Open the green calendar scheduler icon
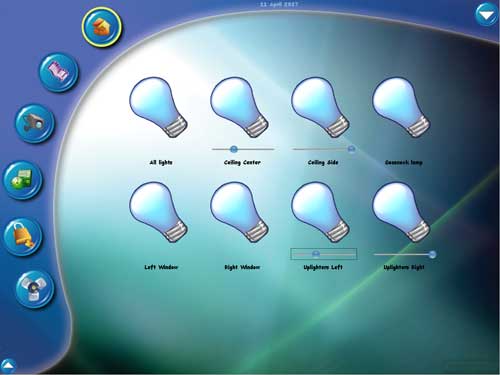Viewport: 500px width, 375px height. coord(23,180)
